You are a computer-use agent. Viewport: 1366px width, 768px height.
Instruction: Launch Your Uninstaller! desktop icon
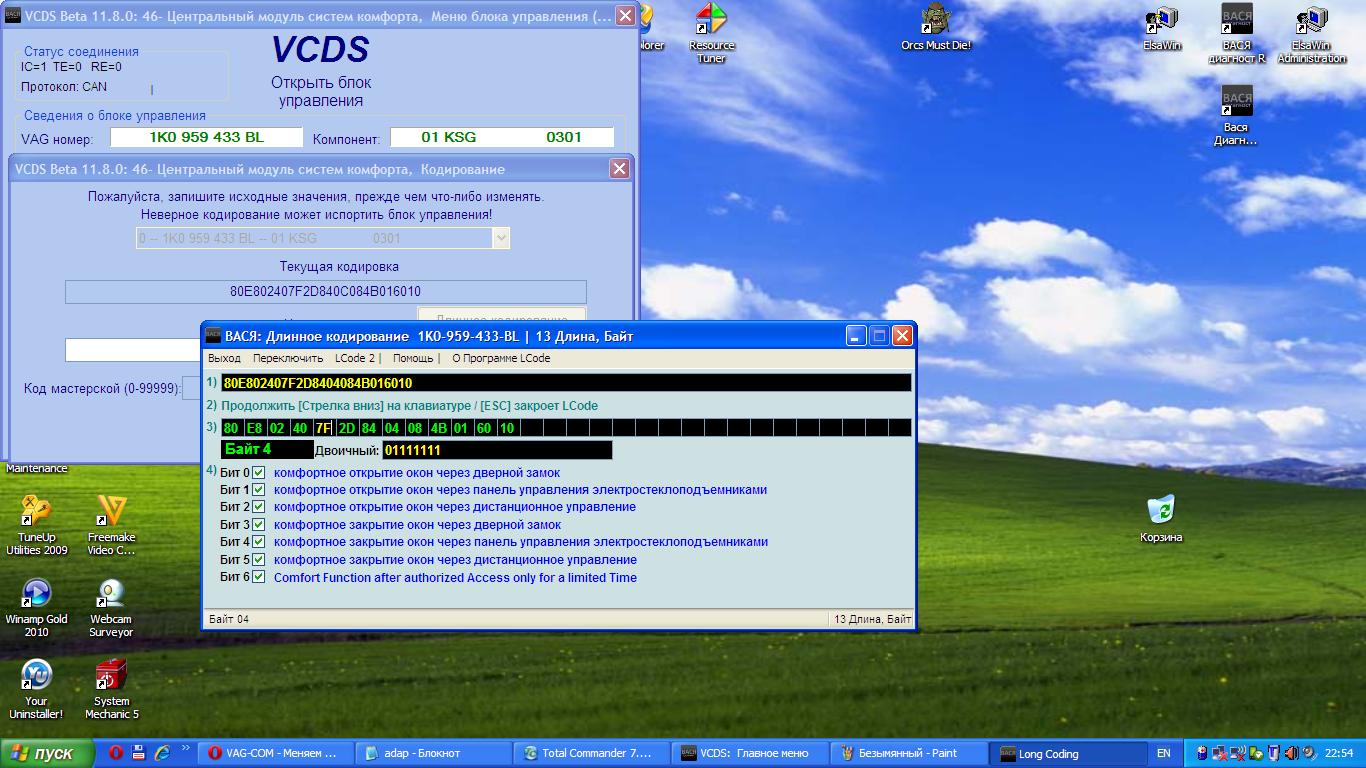[37, 689]
